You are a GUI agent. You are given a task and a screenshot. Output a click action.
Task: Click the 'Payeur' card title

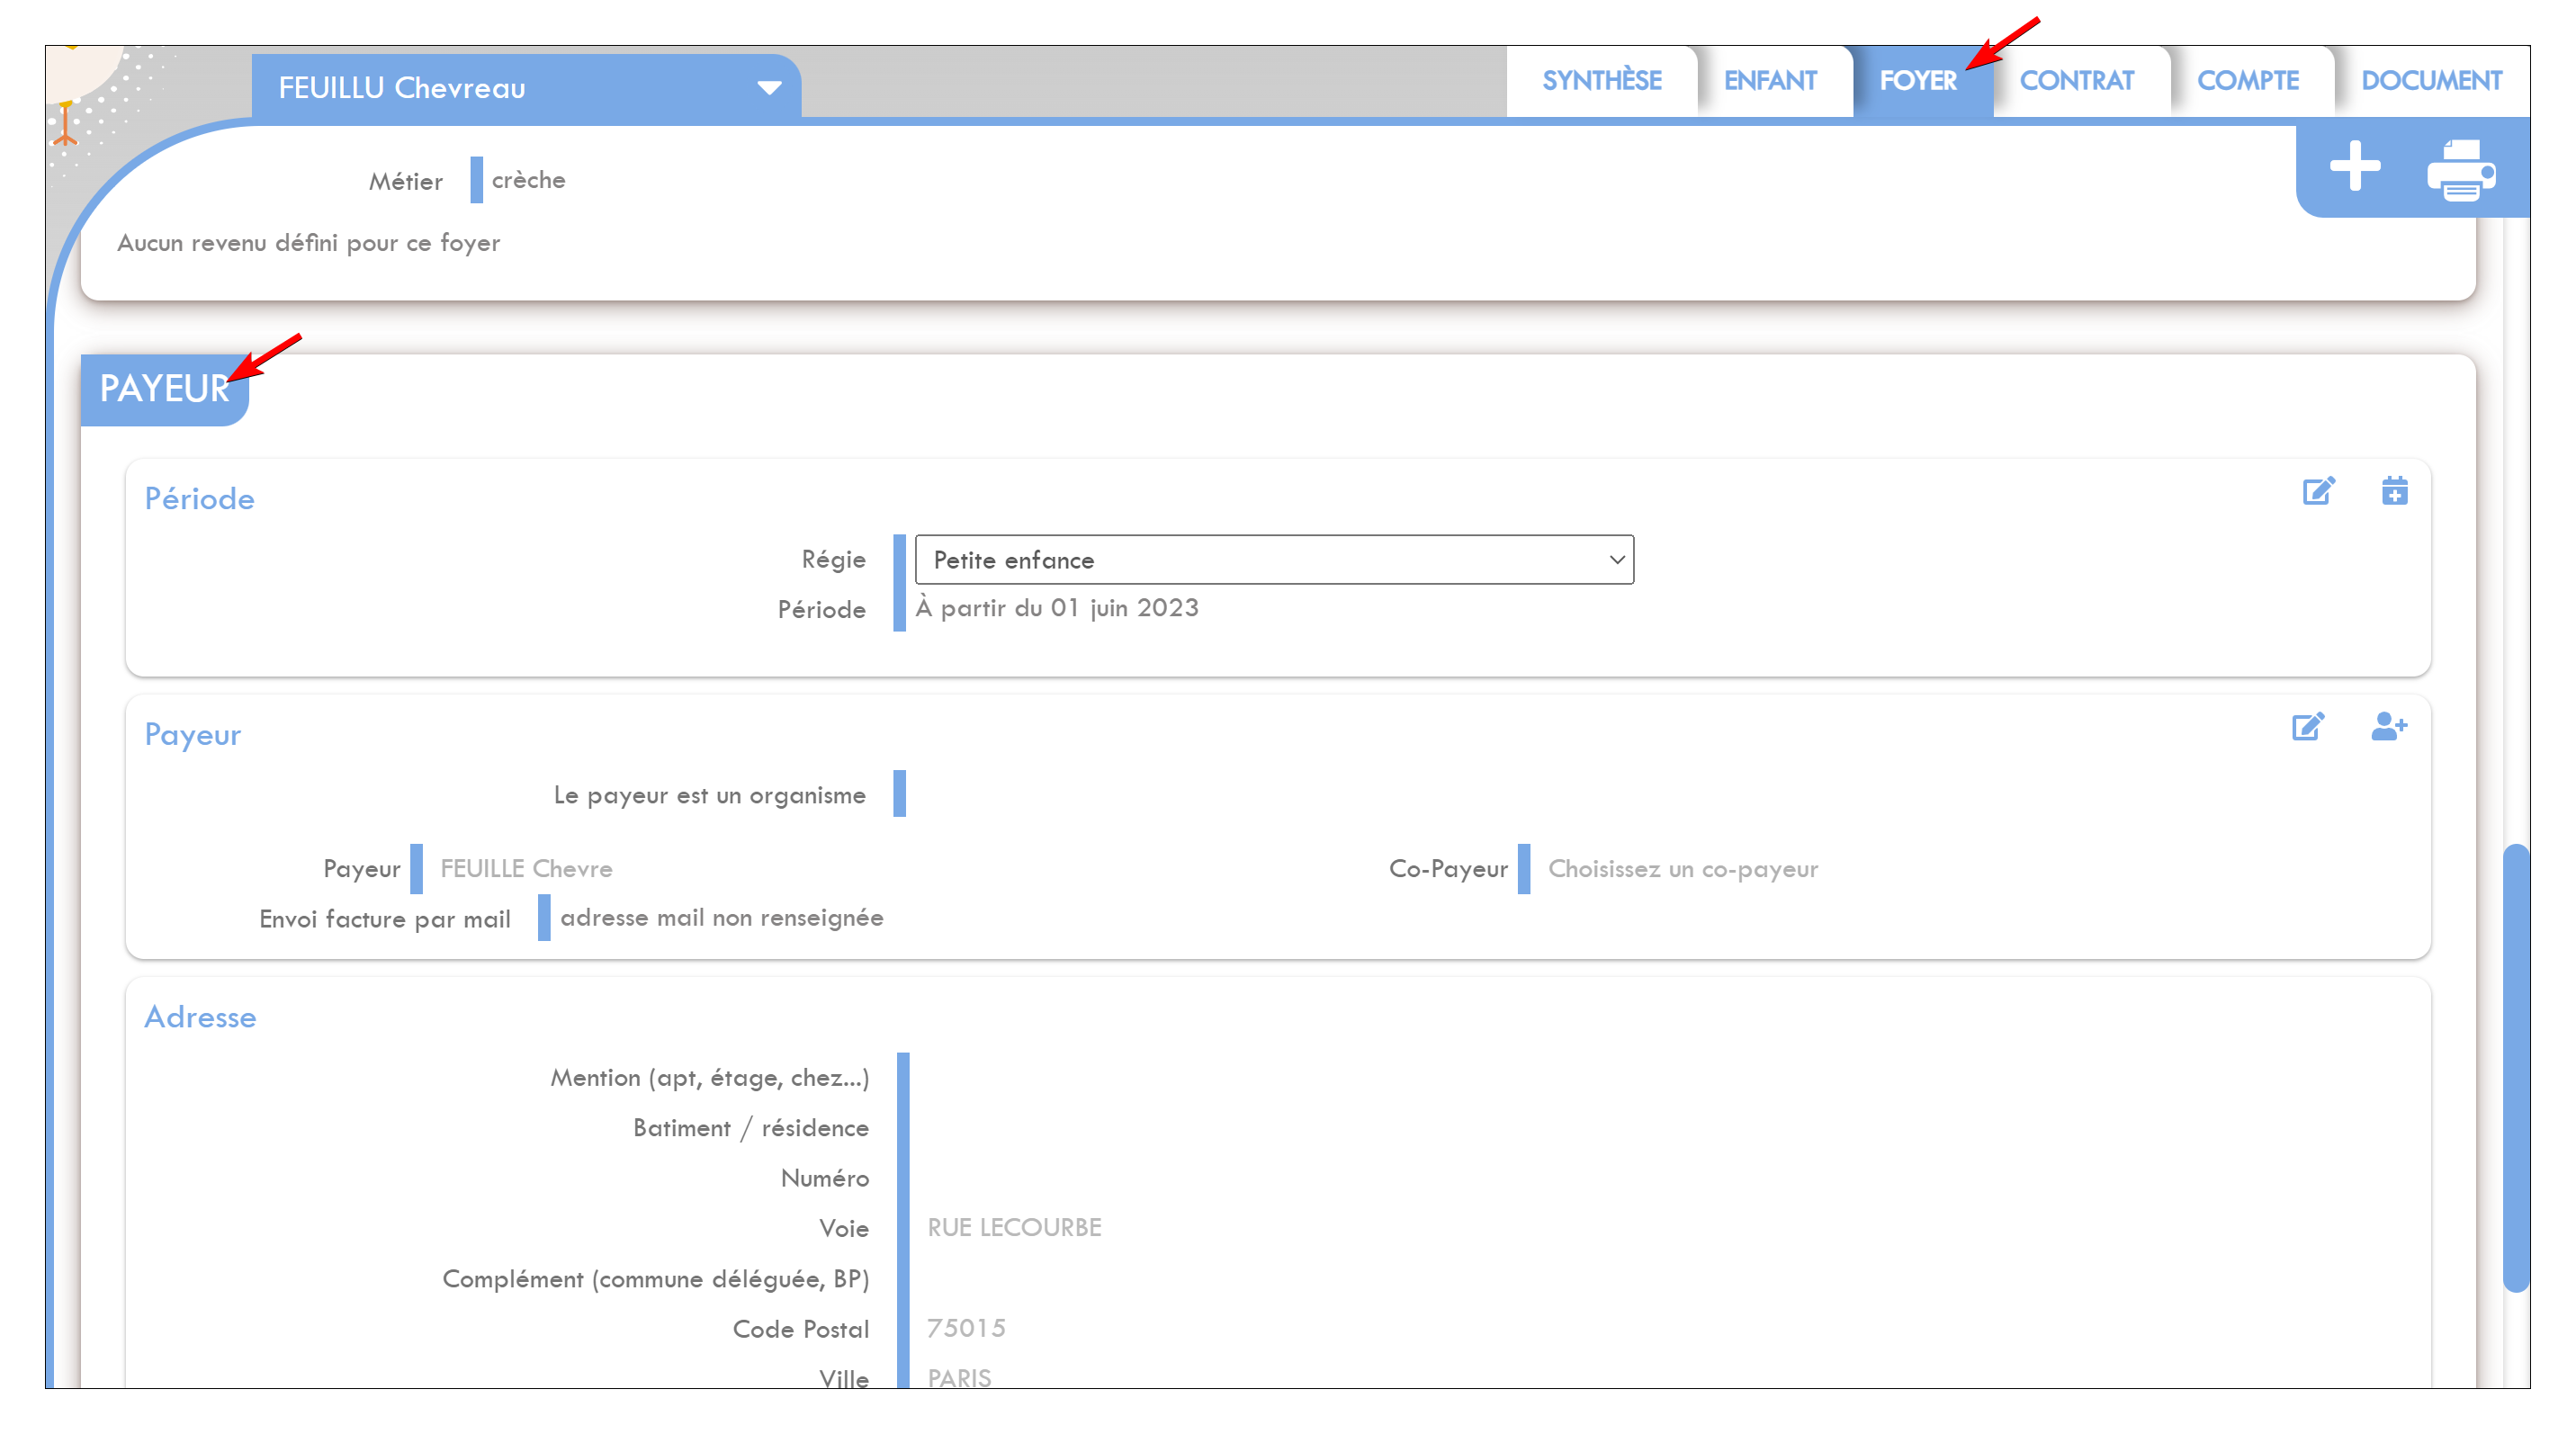(193, 735)
